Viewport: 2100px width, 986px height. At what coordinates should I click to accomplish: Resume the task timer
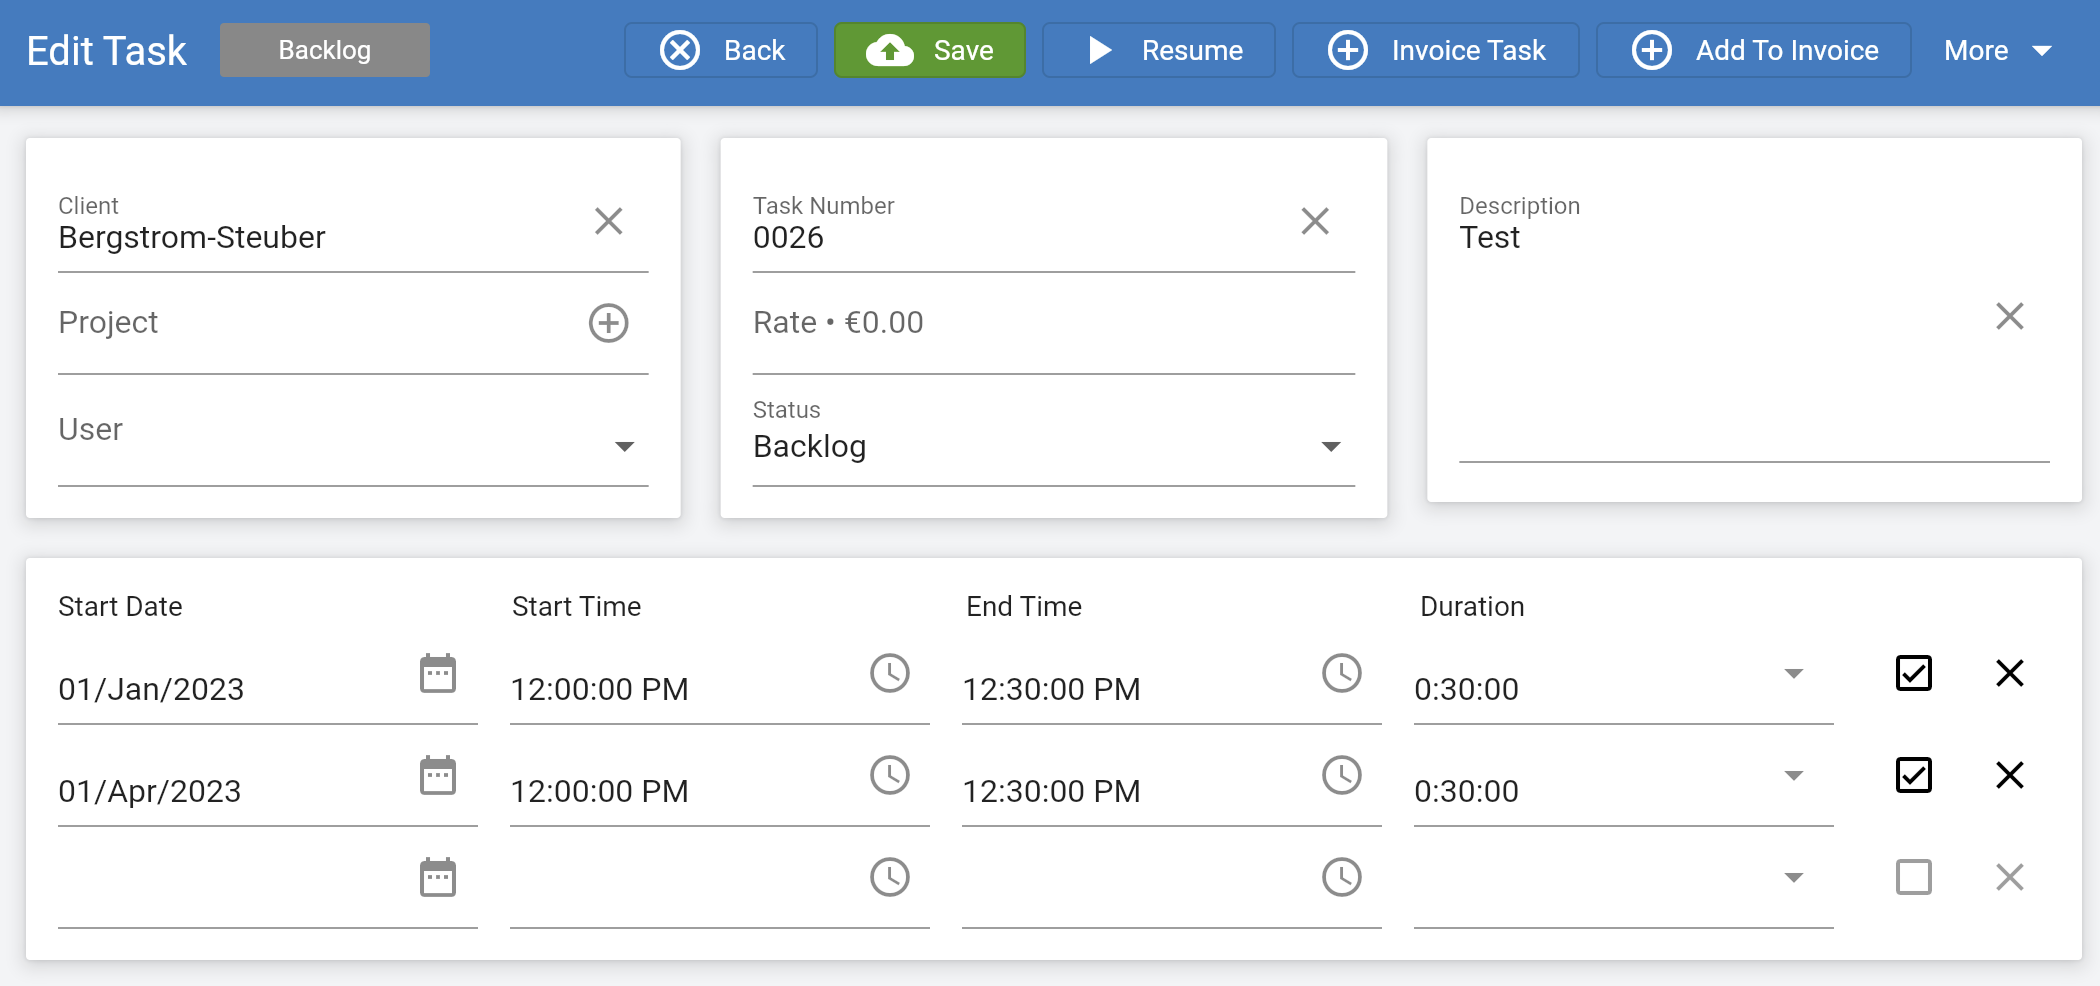(x=1158, y=49)
